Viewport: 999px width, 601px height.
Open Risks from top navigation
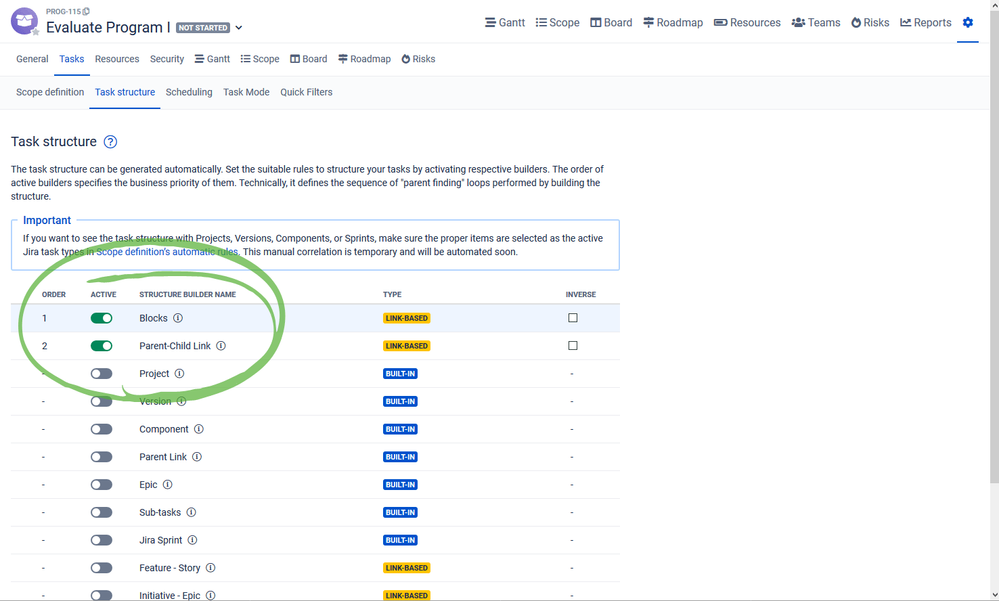coord(870,22)
